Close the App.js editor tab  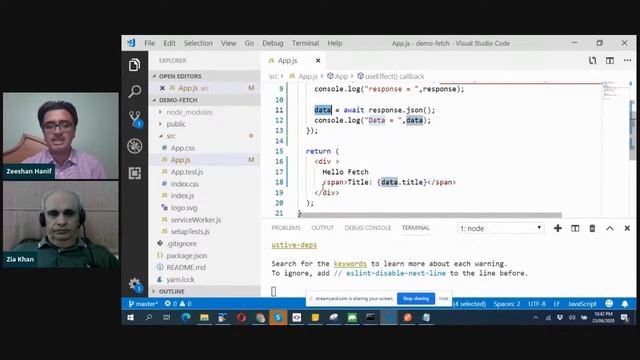tap(318, 60)
